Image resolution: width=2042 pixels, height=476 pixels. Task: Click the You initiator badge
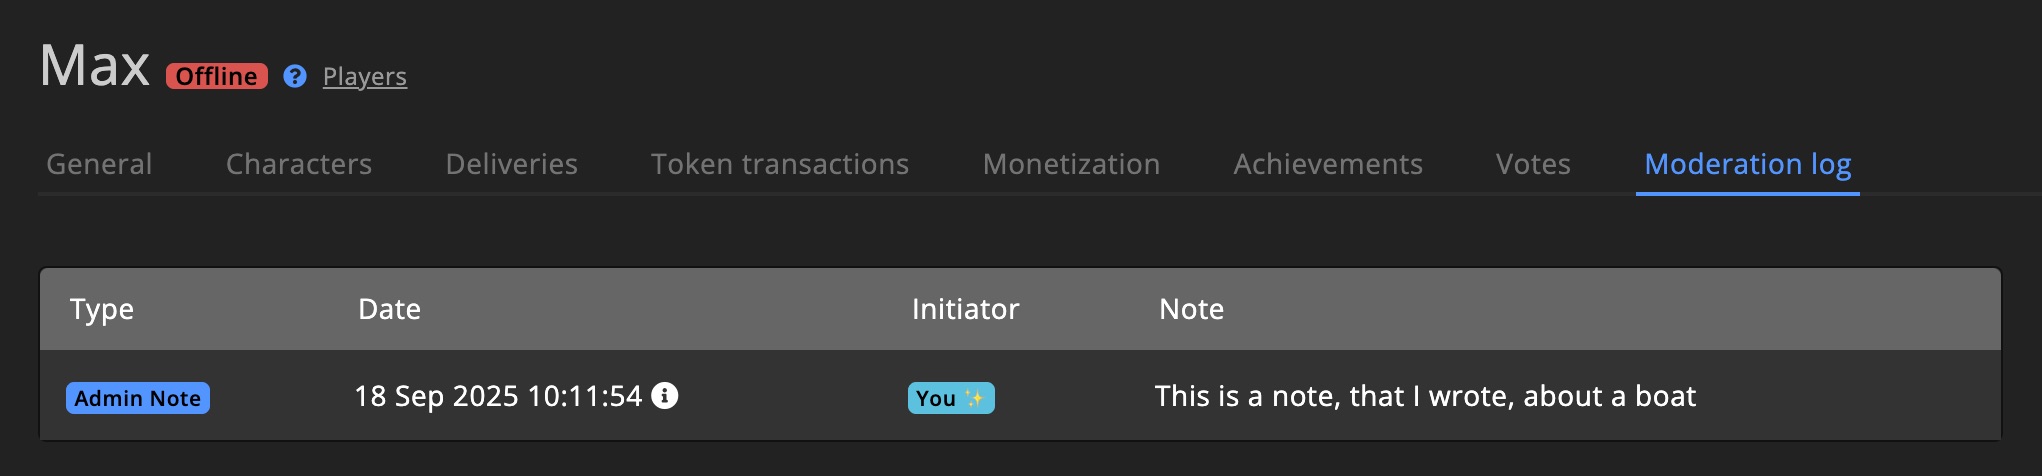click(950, 398)
